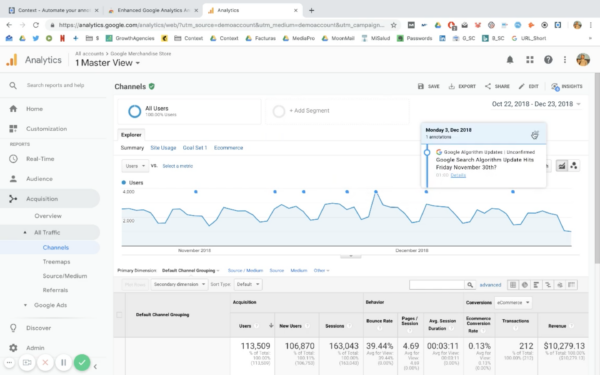Switch to data table view icon
This screenshot has height=375, width=600.
[x=513, y=285]
